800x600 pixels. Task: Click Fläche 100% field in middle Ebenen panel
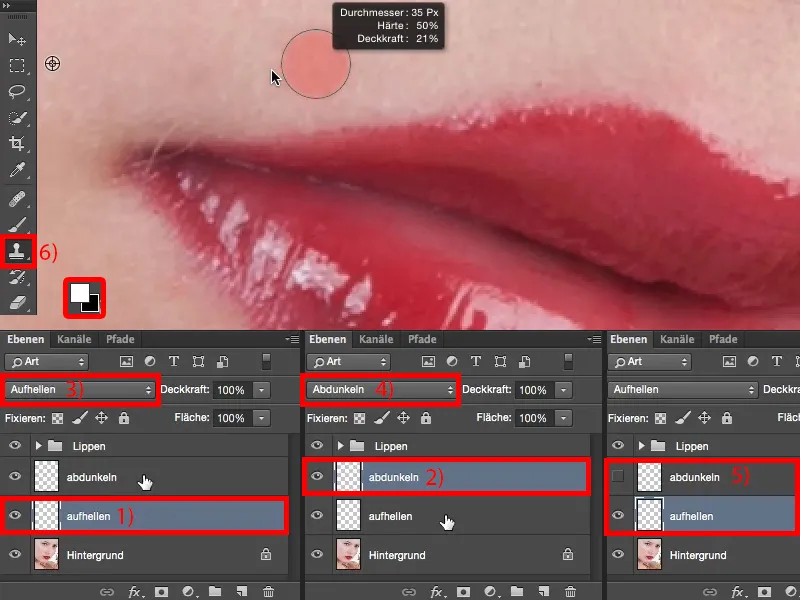tap(535, 418)
